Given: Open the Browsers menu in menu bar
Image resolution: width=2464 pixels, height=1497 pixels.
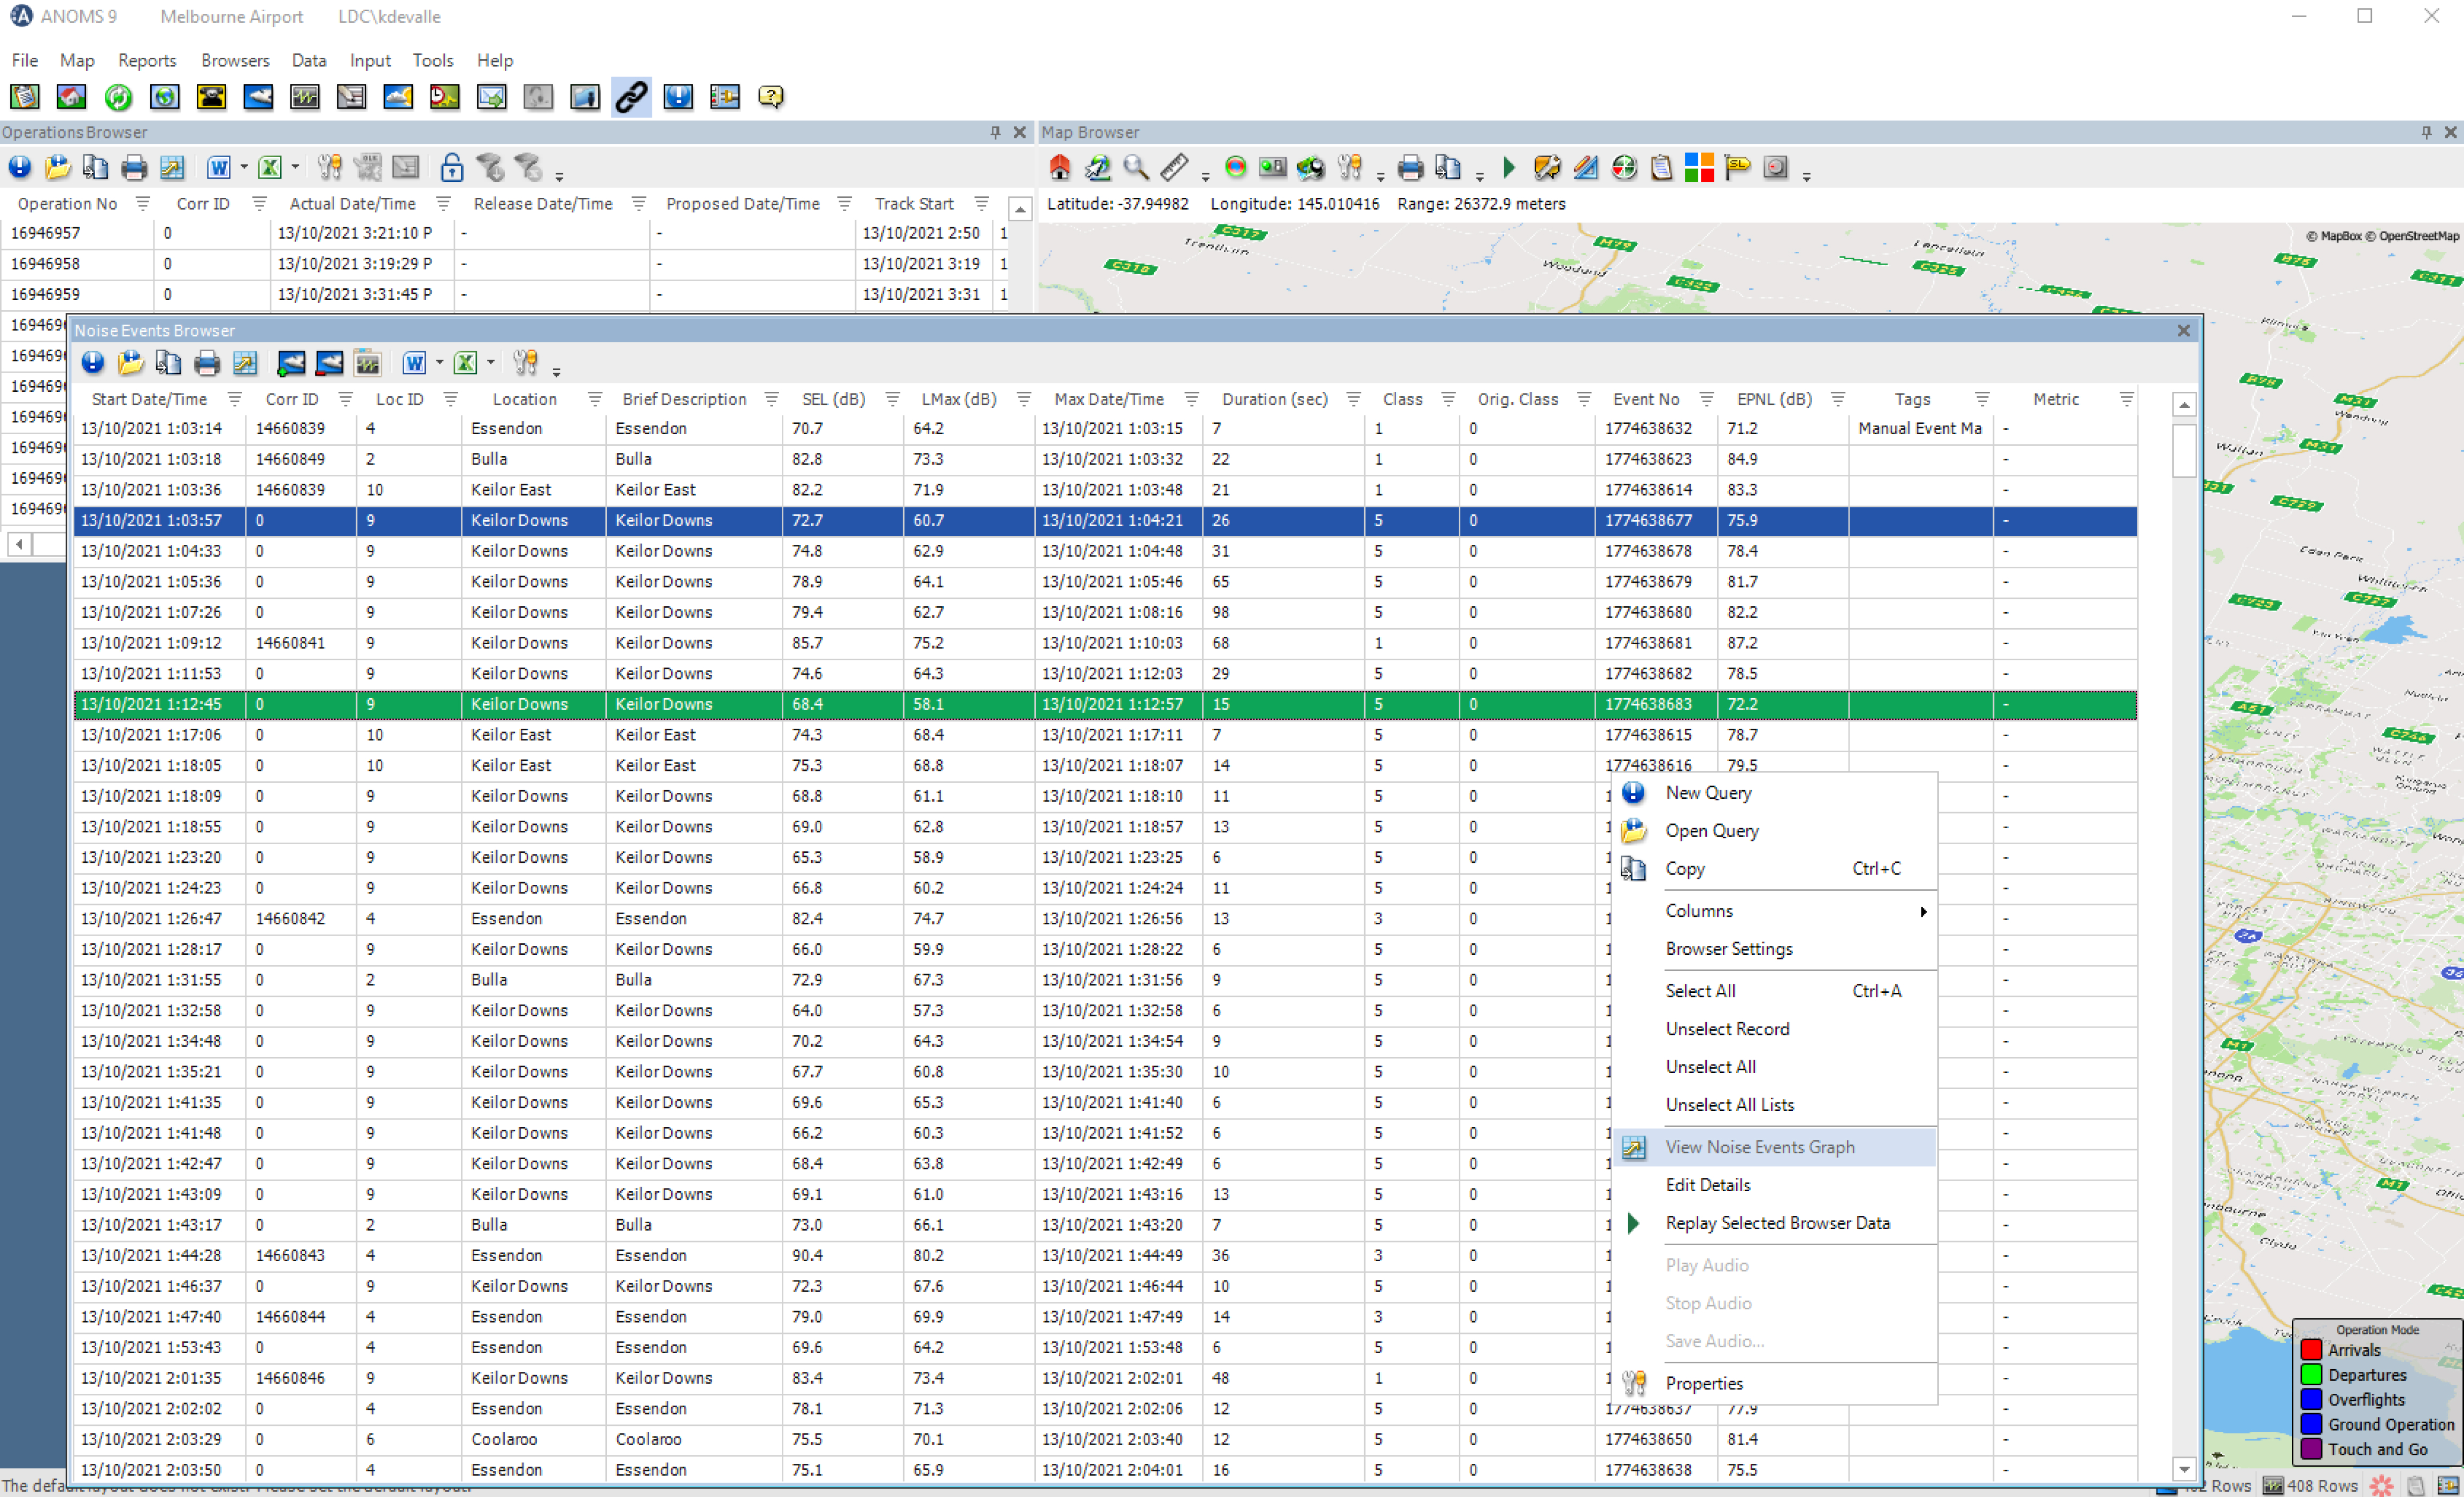Looking at the screenshot, I should click(235, 60).
